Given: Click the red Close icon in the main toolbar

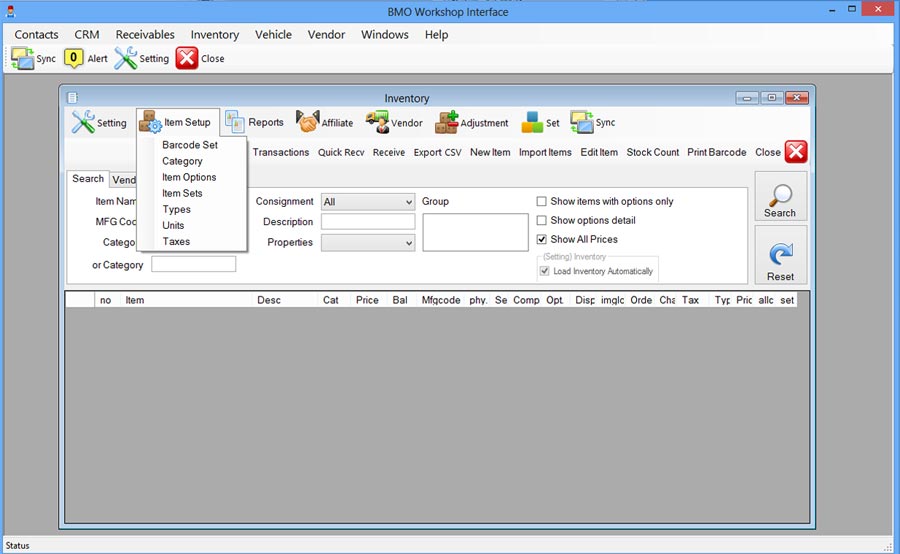Looking at the screenshot, I should (x=187, y=58).
